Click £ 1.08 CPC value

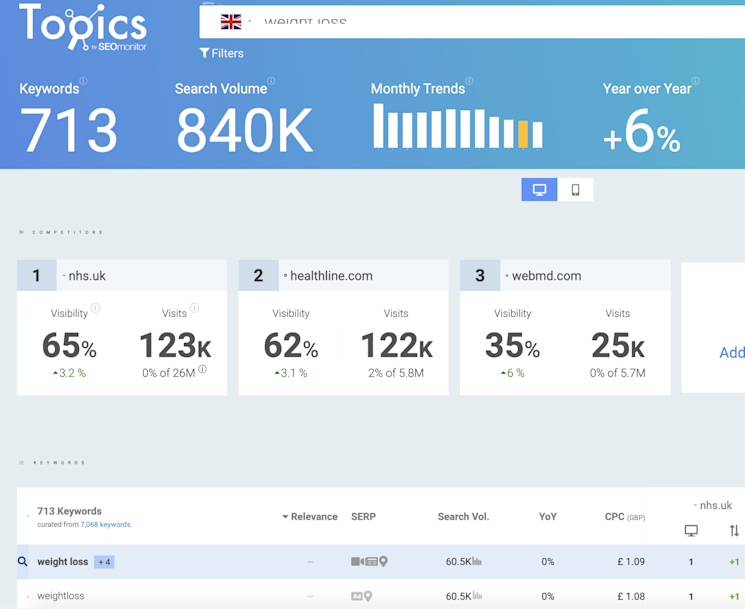coord(631,596)
